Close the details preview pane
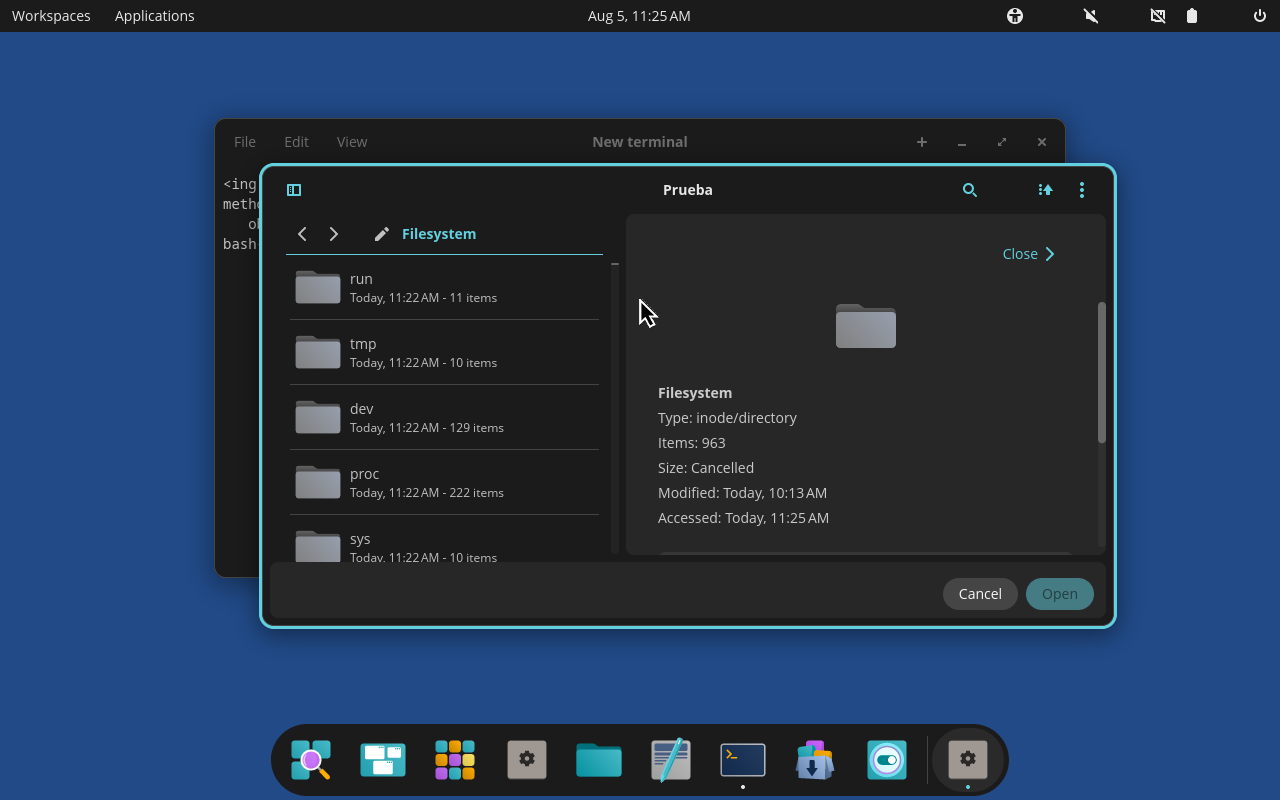This screenshot has width=1280, height=800. [x=1029, y=254]
